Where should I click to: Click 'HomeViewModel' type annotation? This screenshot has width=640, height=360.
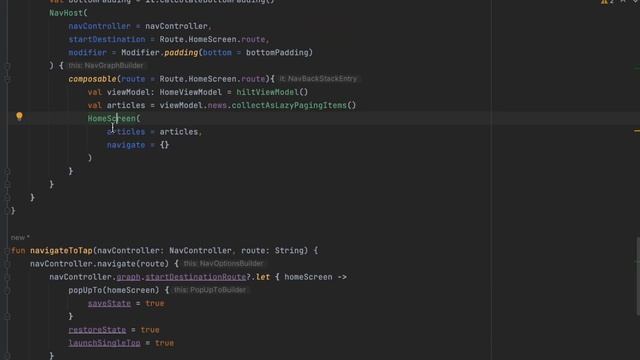pyautogui.click(x=191, y=92)
